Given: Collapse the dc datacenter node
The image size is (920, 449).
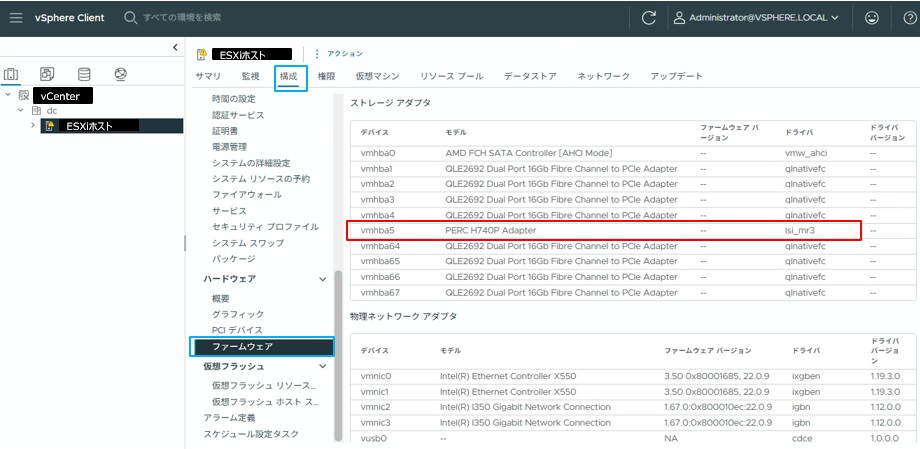Looking at the screenshot, I should pyautogui.click(x=21, y=110).
